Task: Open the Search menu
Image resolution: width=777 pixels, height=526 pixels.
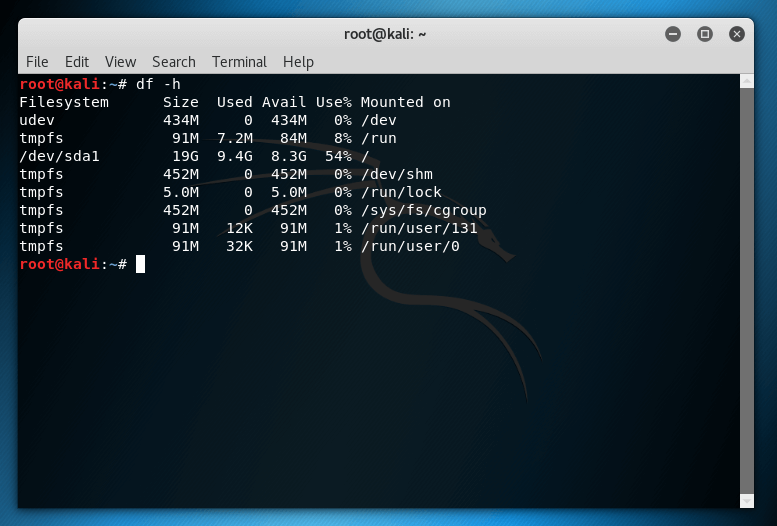Action: tap(174, 62)
